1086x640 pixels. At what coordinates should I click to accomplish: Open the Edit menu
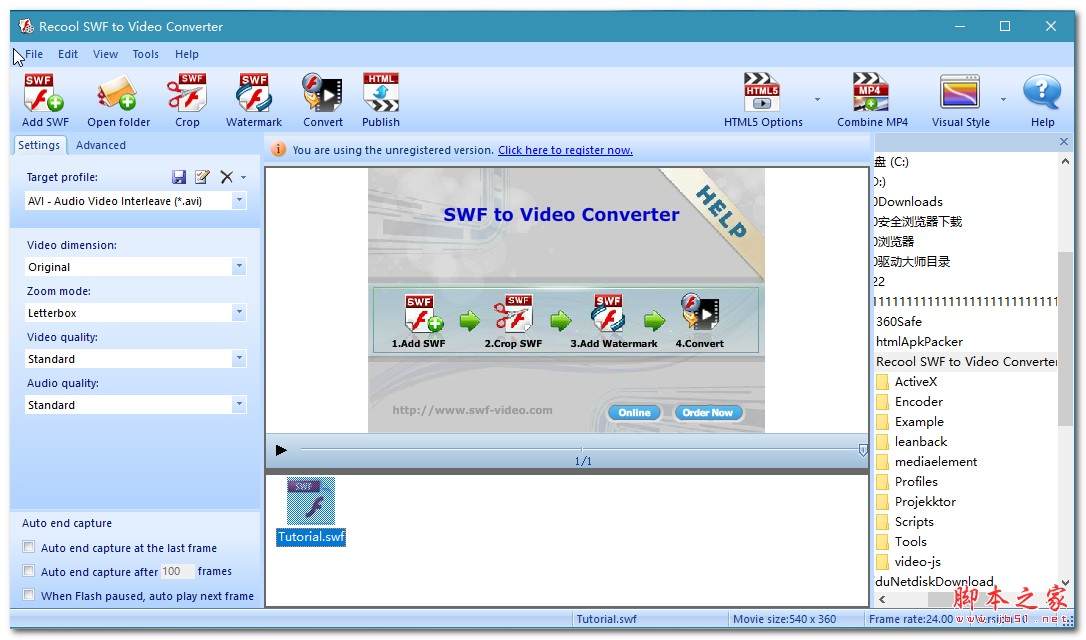pyautogui.click(x=68, y=54)
